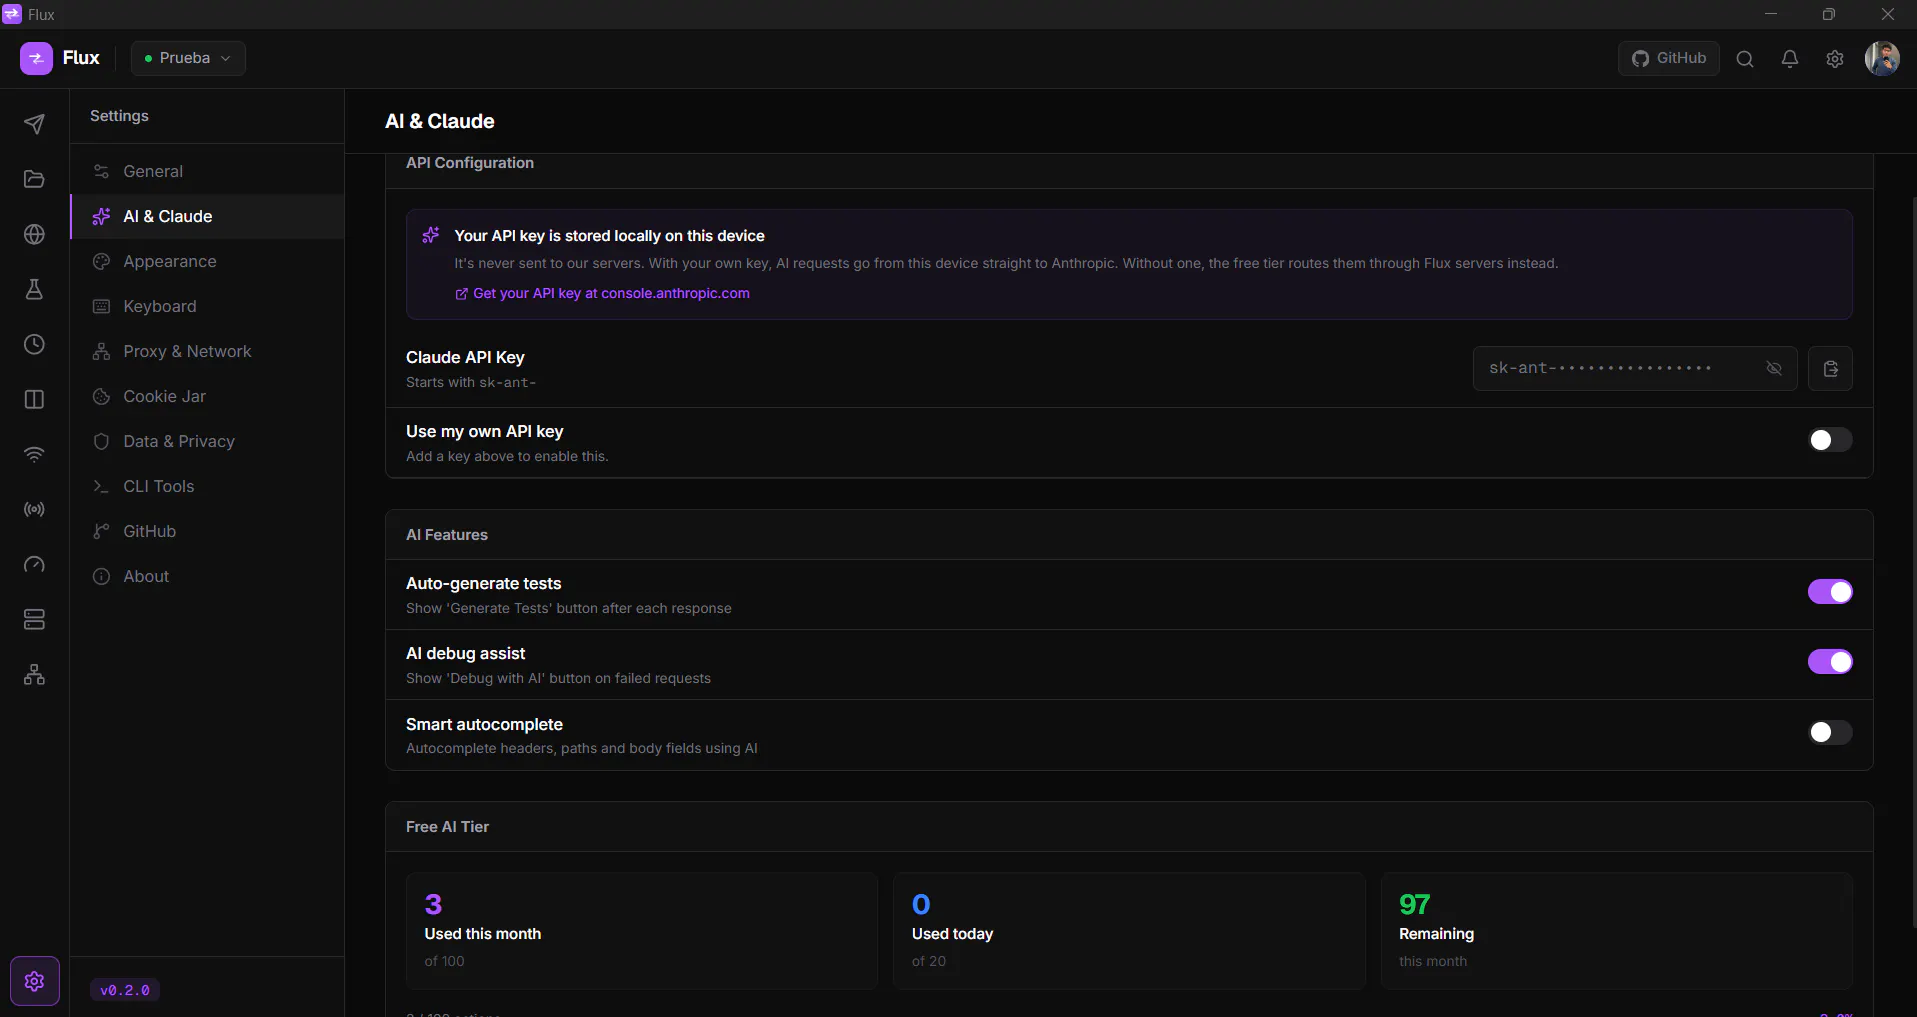Click the 'Starts with sk-ant-' hint text
The image size is (1917, 1017).
471,382
